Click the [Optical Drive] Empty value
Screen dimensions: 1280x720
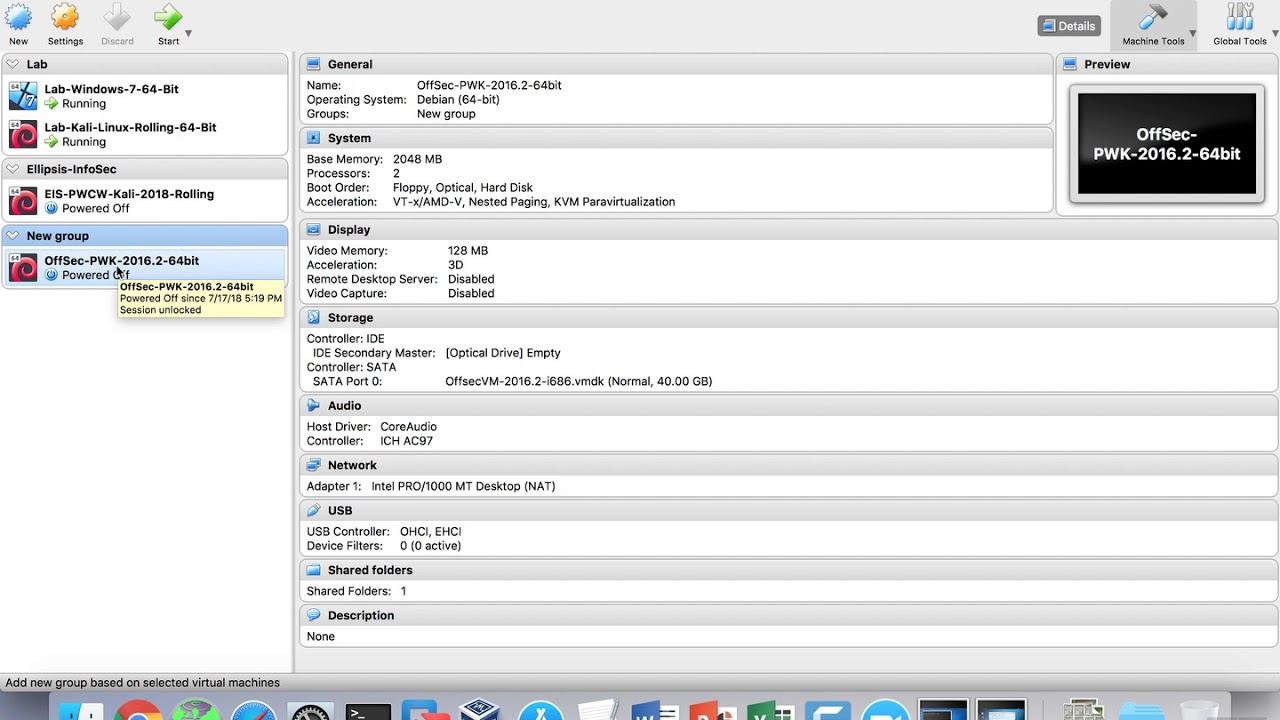tap(503, 353)
